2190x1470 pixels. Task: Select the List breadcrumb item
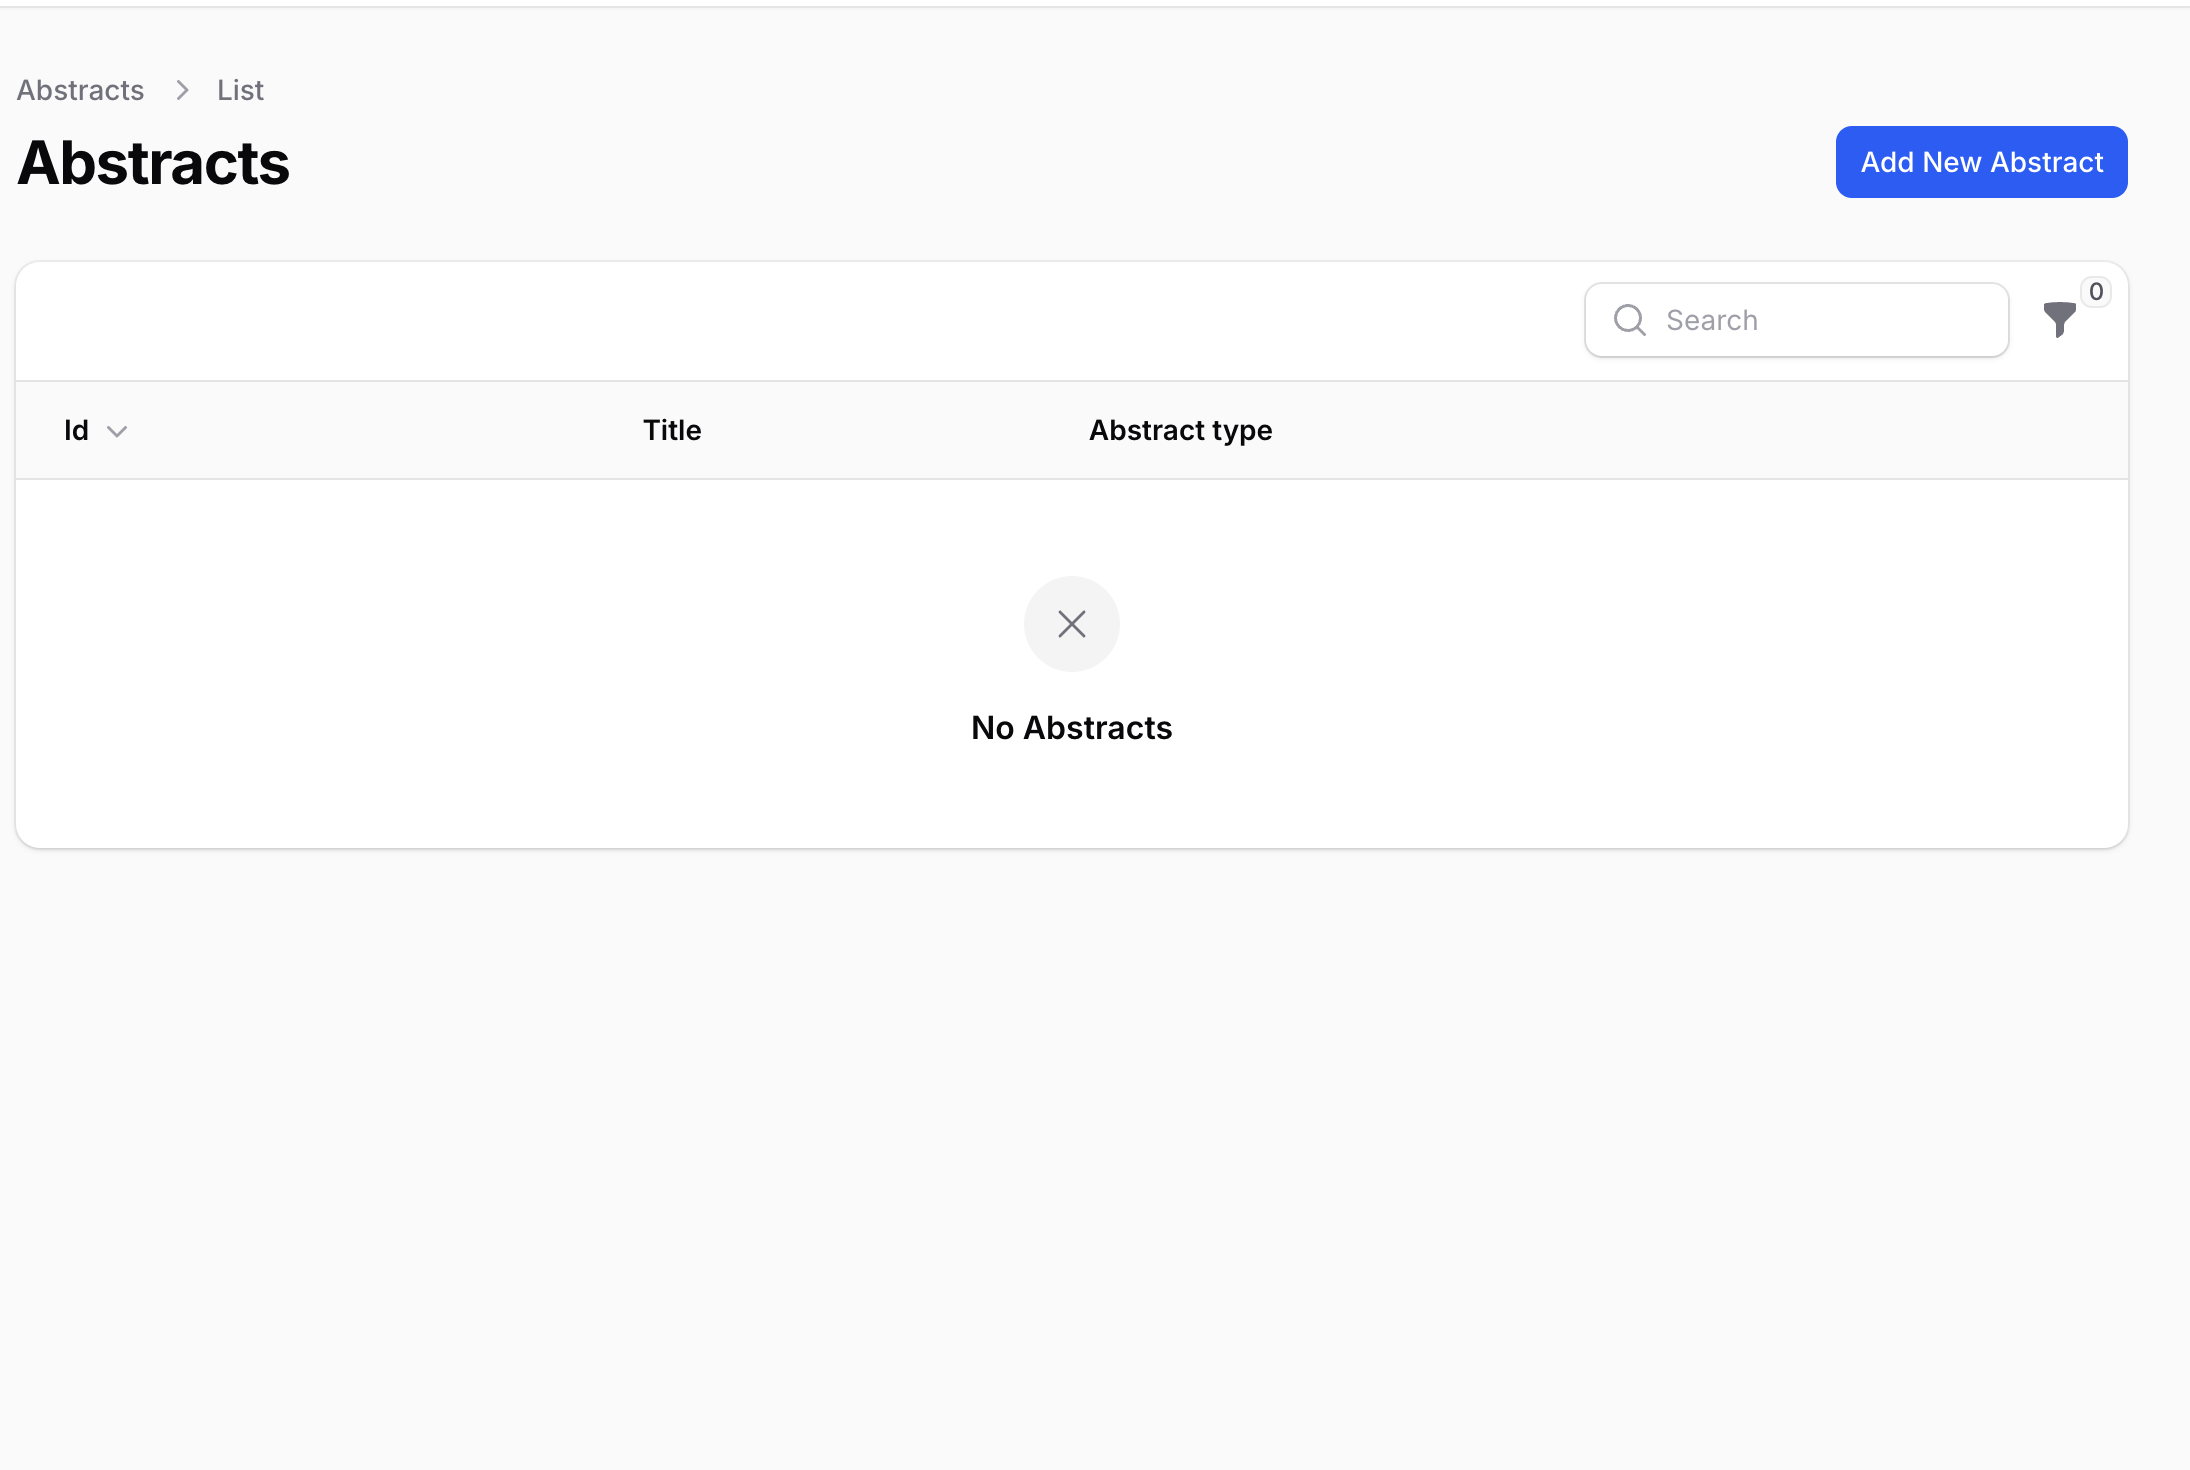240,90
